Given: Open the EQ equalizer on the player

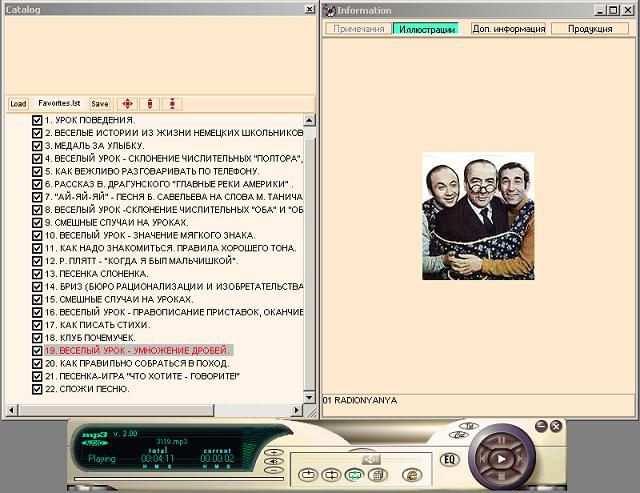Looking at the screenshot, I should coord(450,460).
